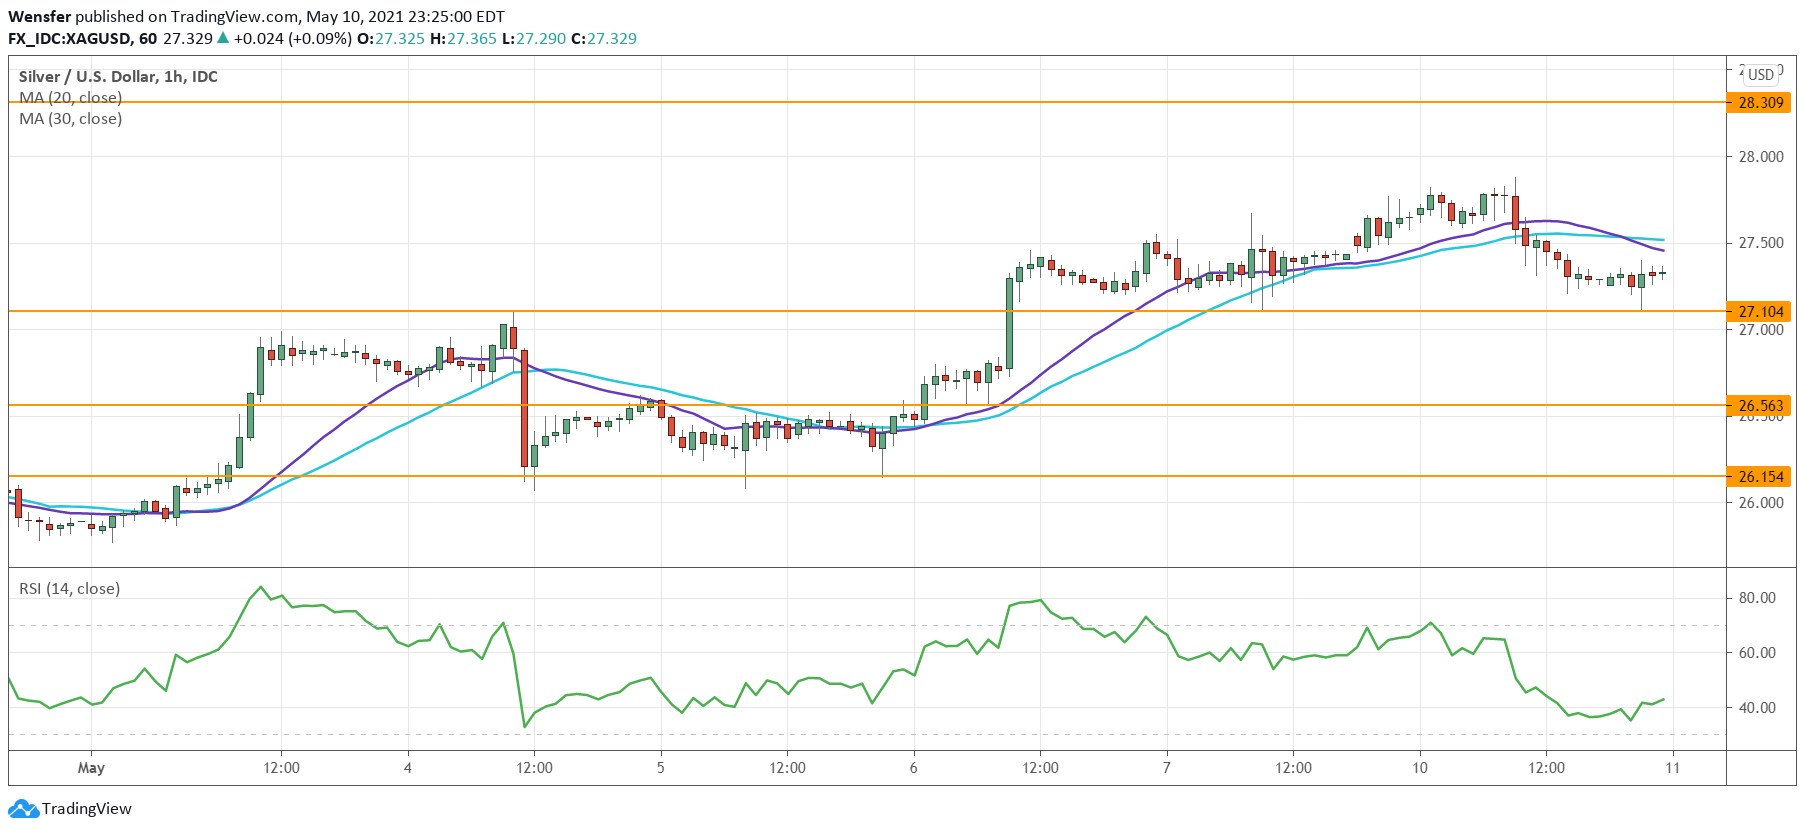Click the 28.309 orange price level label
Viewport: 1805px width, 832px height.
(x=1760, y=102)
